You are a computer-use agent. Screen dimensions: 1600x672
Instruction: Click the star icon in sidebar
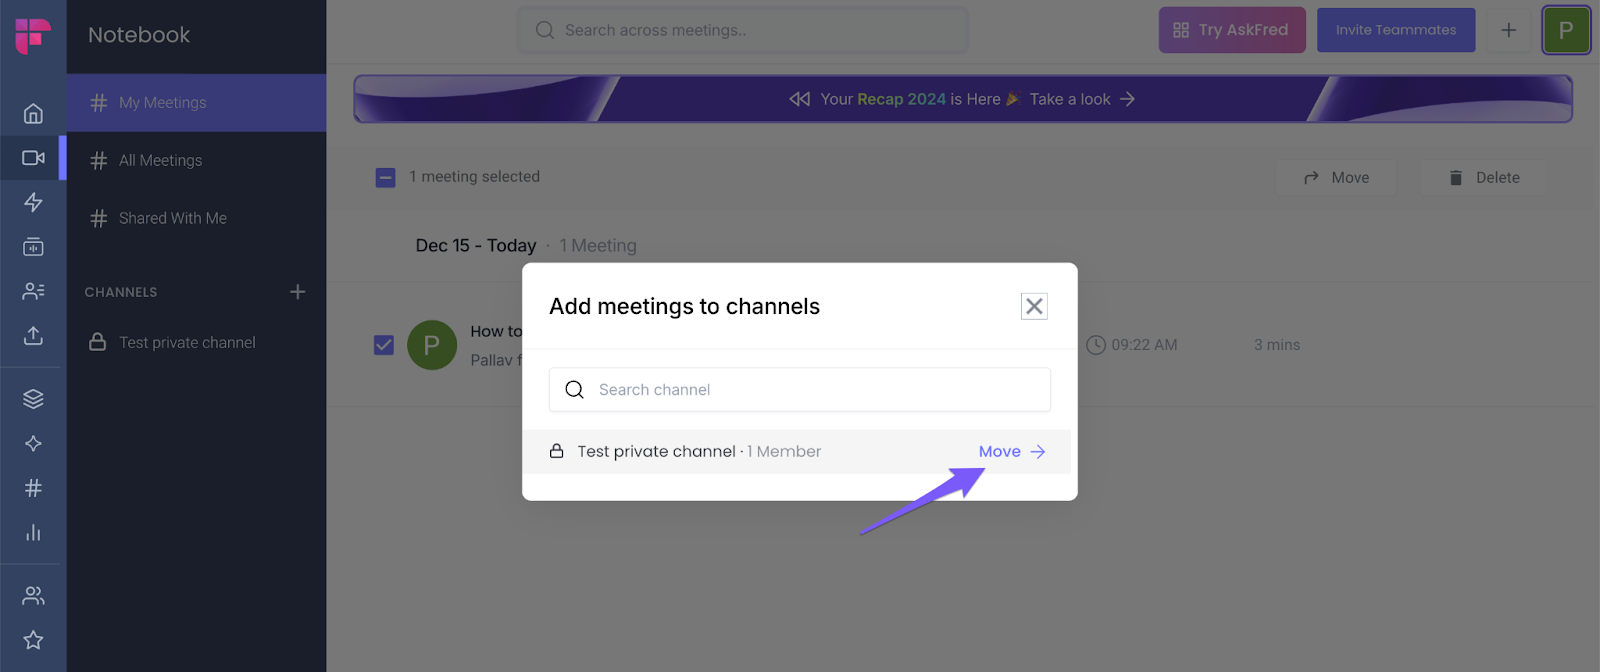pyautogui.click(x=33, y=640)
